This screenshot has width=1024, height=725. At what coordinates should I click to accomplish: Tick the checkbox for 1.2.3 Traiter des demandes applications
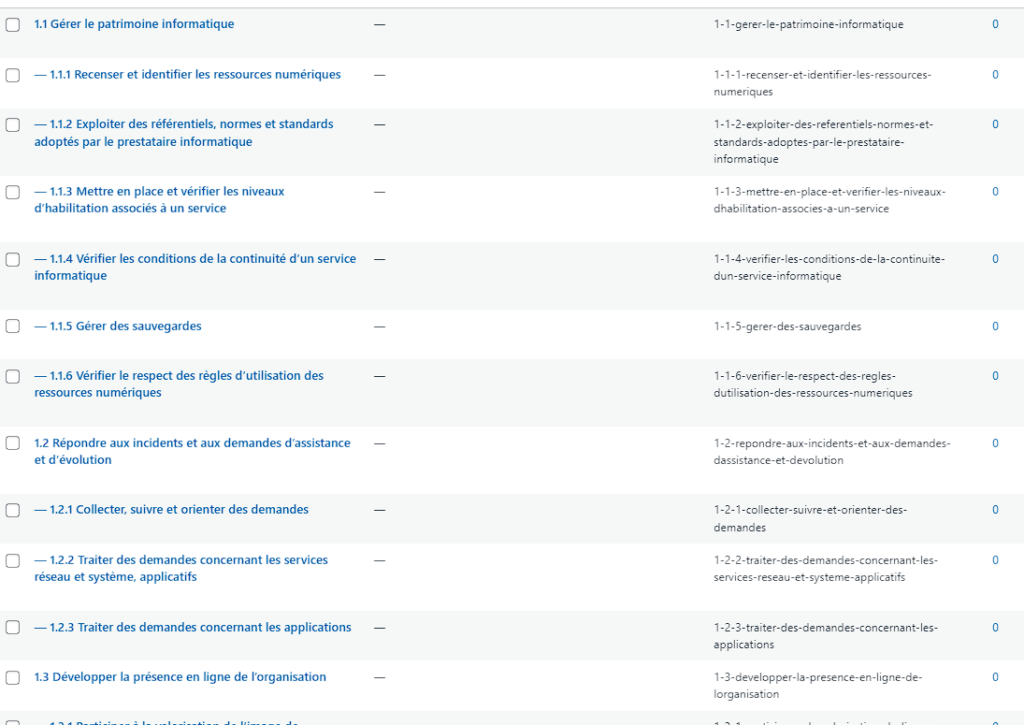click(13, 628)
